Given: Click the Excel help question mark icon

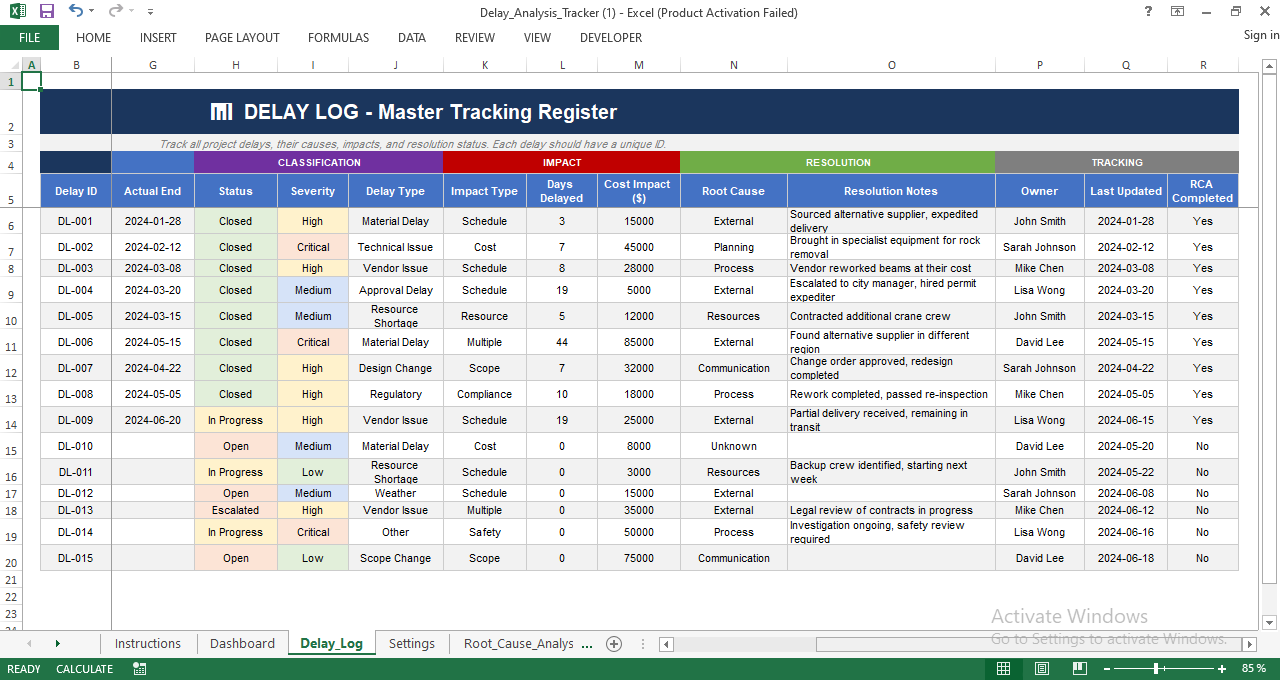Looking at the screenshot, I should click(1146, 11).
